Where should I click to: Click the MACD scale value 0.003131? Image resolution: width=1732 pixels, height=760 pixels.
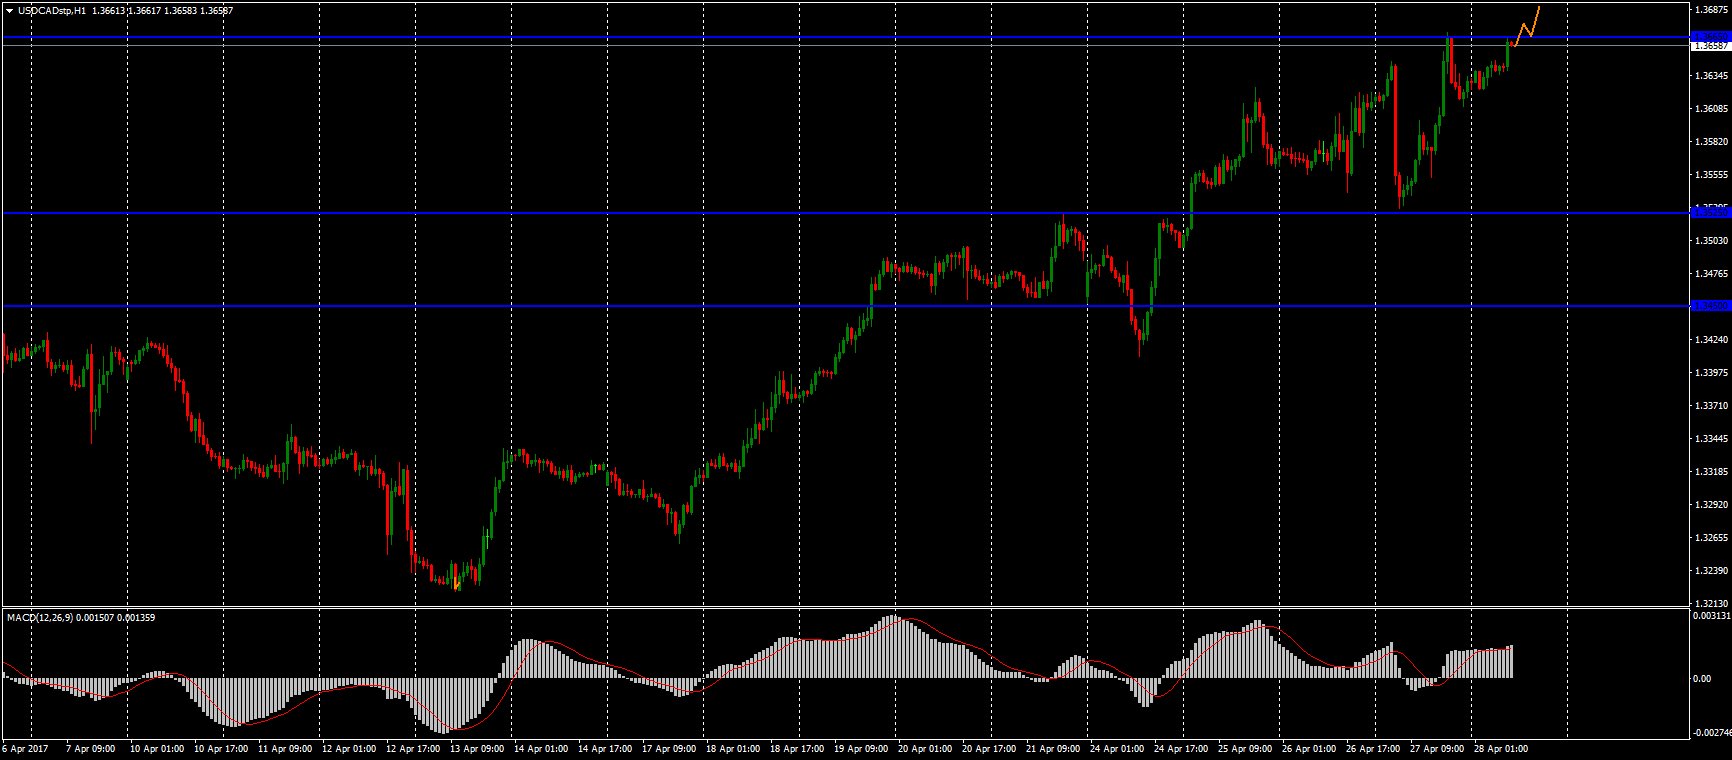[x=1711, y=617]
